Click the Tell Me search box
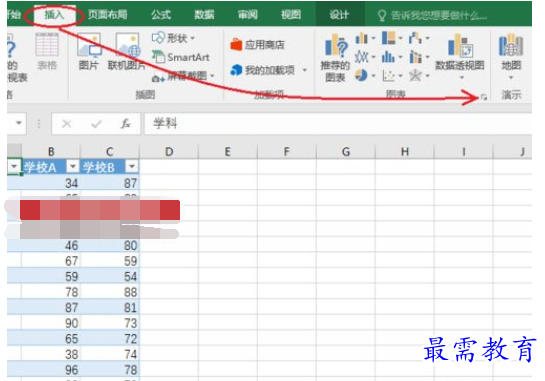 coord(432,16)
